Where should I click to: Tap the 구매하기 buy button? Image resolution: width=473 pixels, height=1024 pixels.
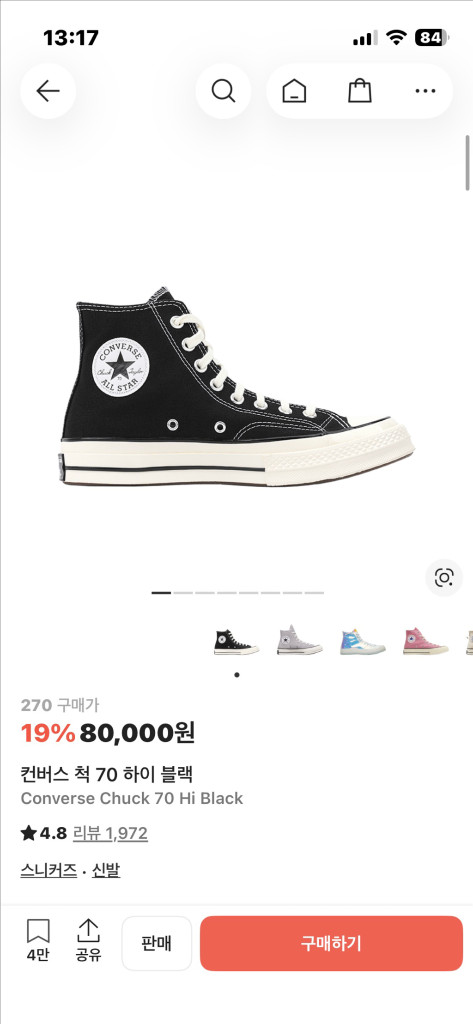(x=331, y=943)
